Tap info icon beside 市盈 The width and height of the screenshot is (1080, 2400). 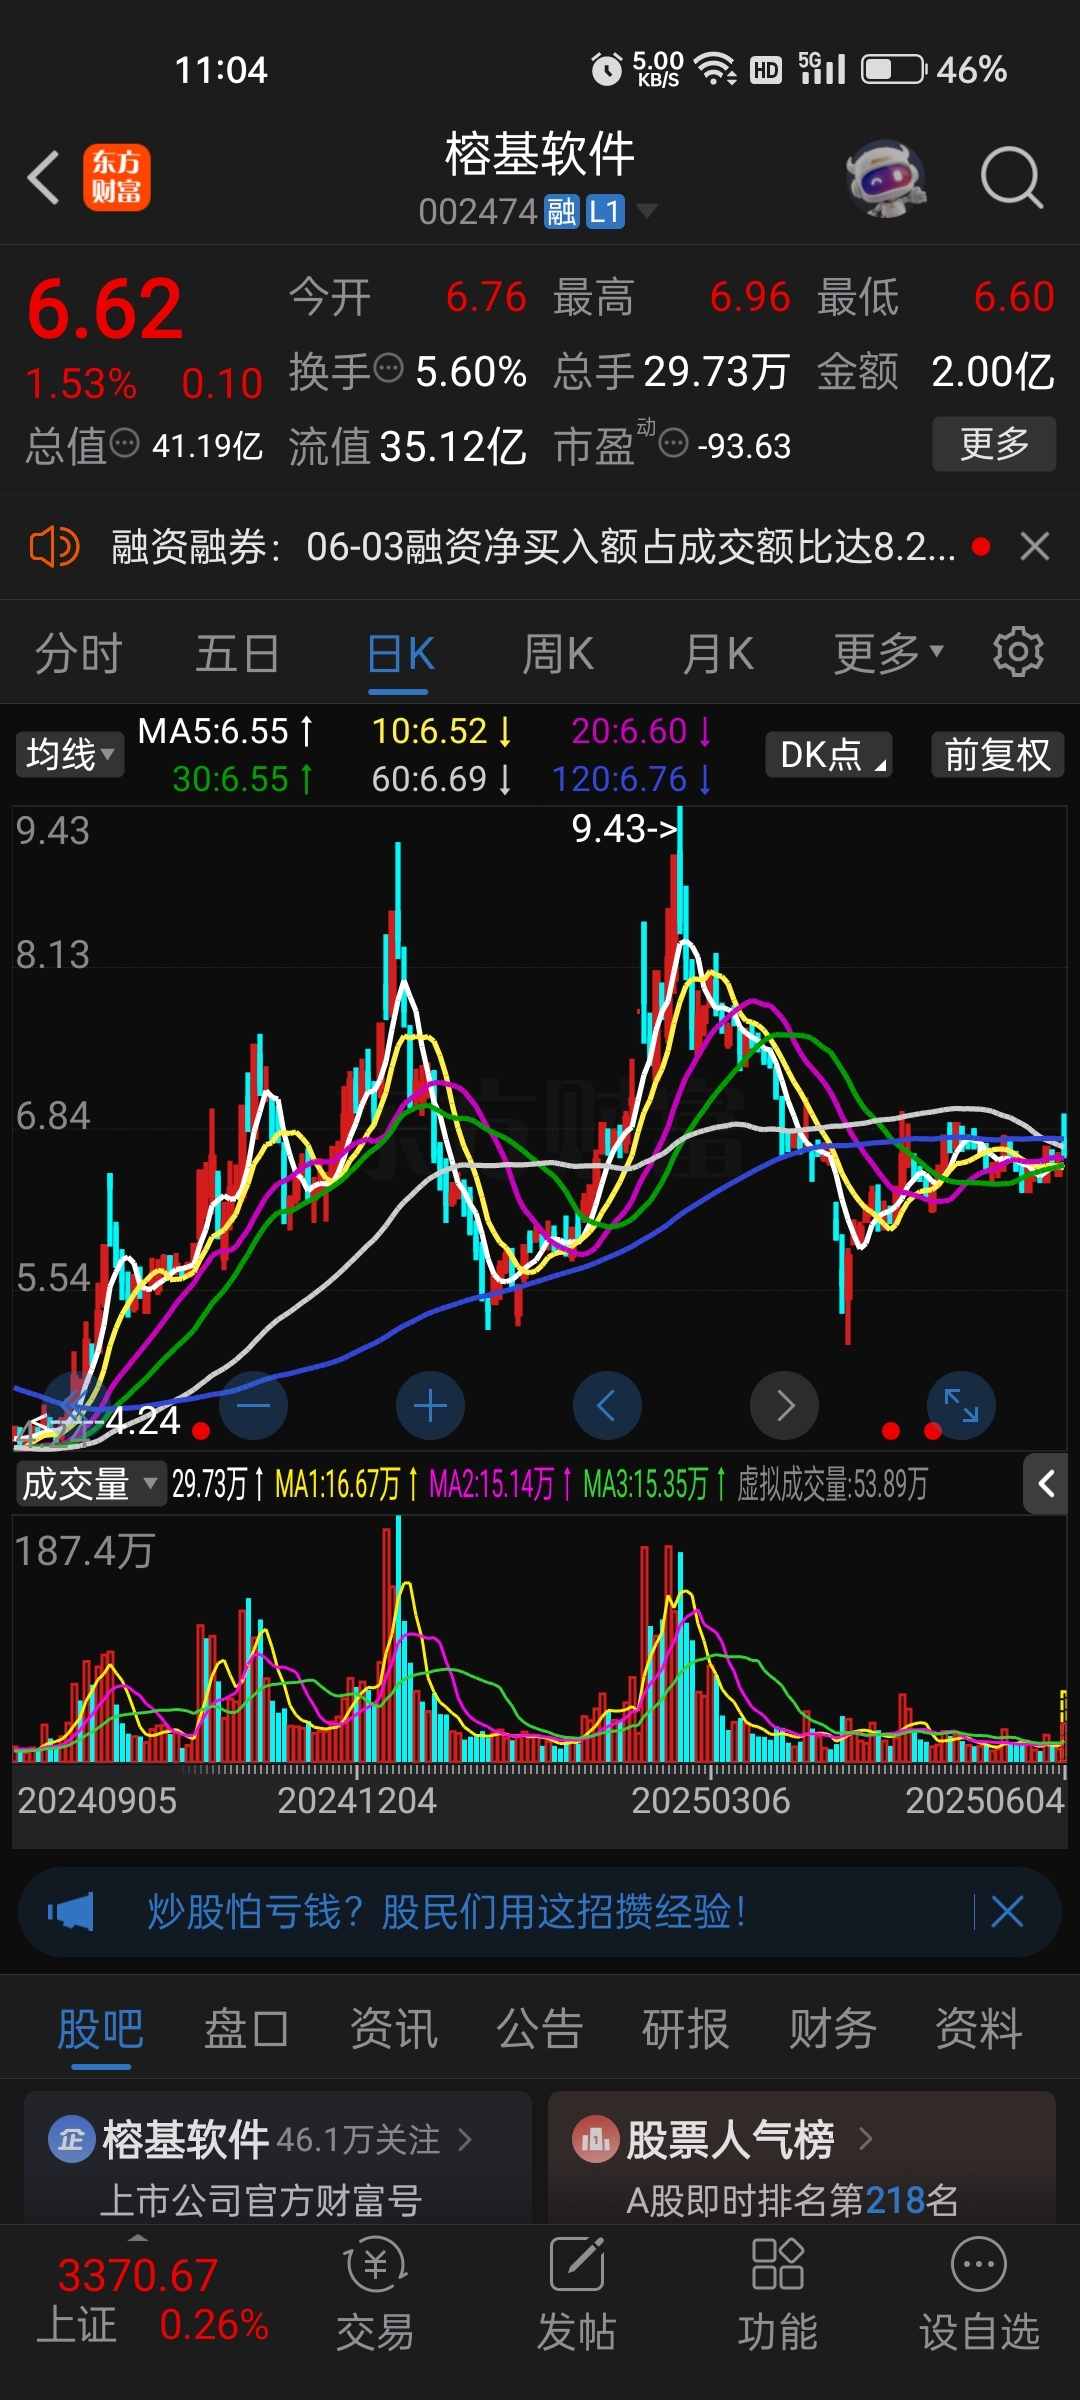pos(674,442)
